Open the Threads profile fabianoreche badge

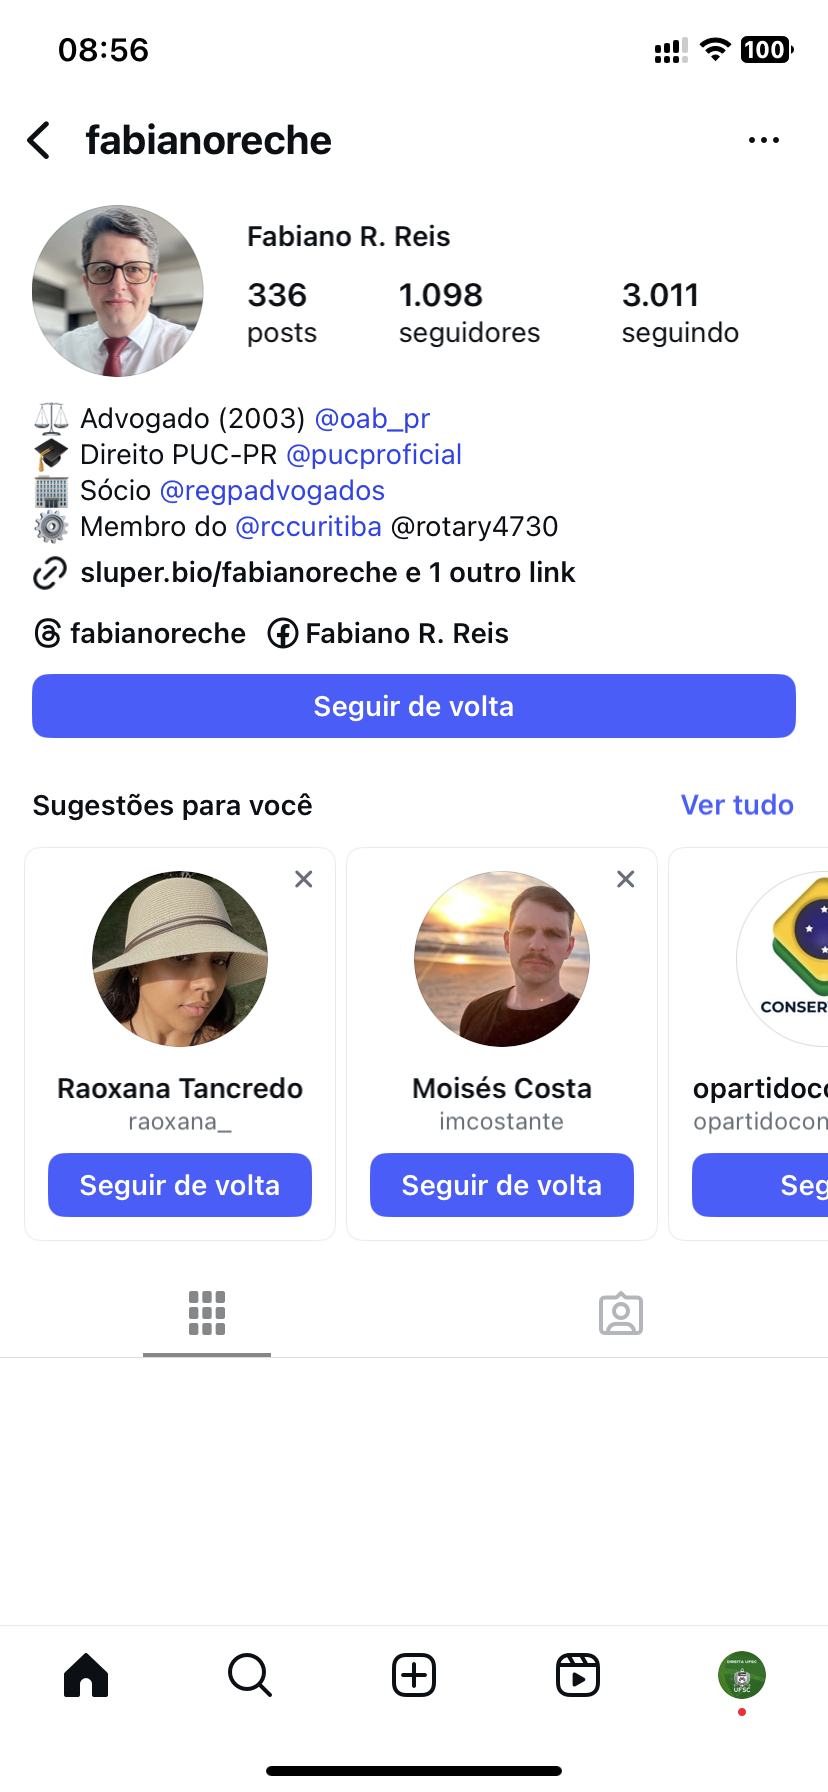(141, 633)
